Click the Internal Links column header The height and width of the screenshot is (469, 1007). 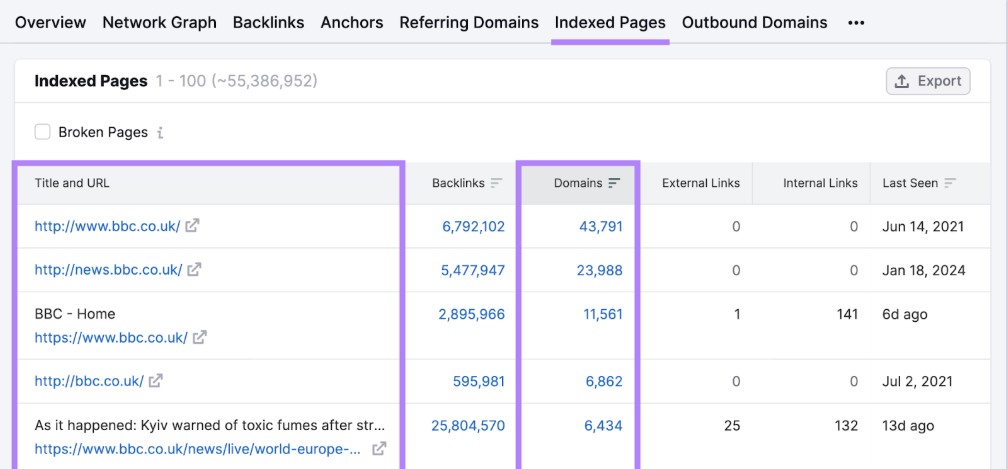pyautogui.click(x=820, y=183)
